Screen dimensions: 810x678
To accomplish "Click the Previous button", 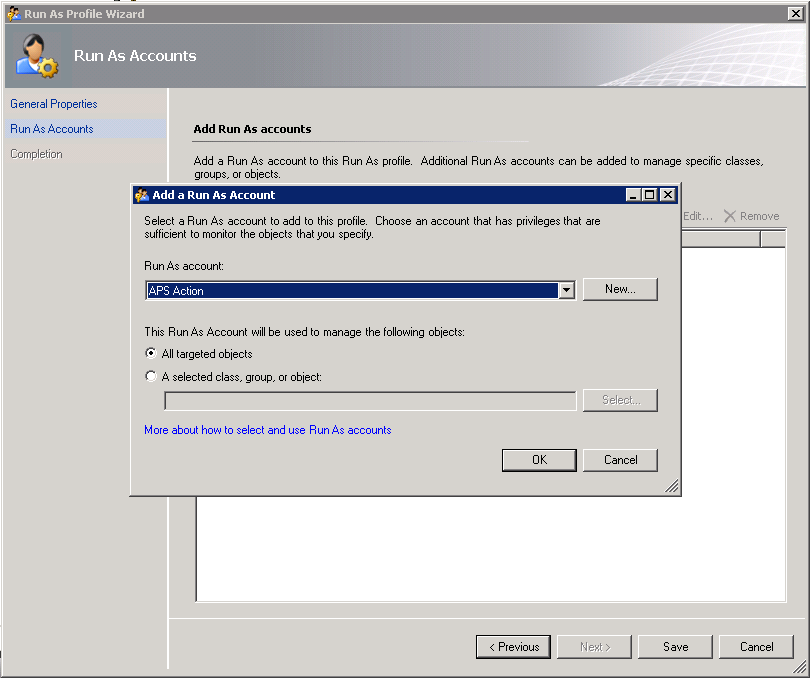I will tap(513, 646).
